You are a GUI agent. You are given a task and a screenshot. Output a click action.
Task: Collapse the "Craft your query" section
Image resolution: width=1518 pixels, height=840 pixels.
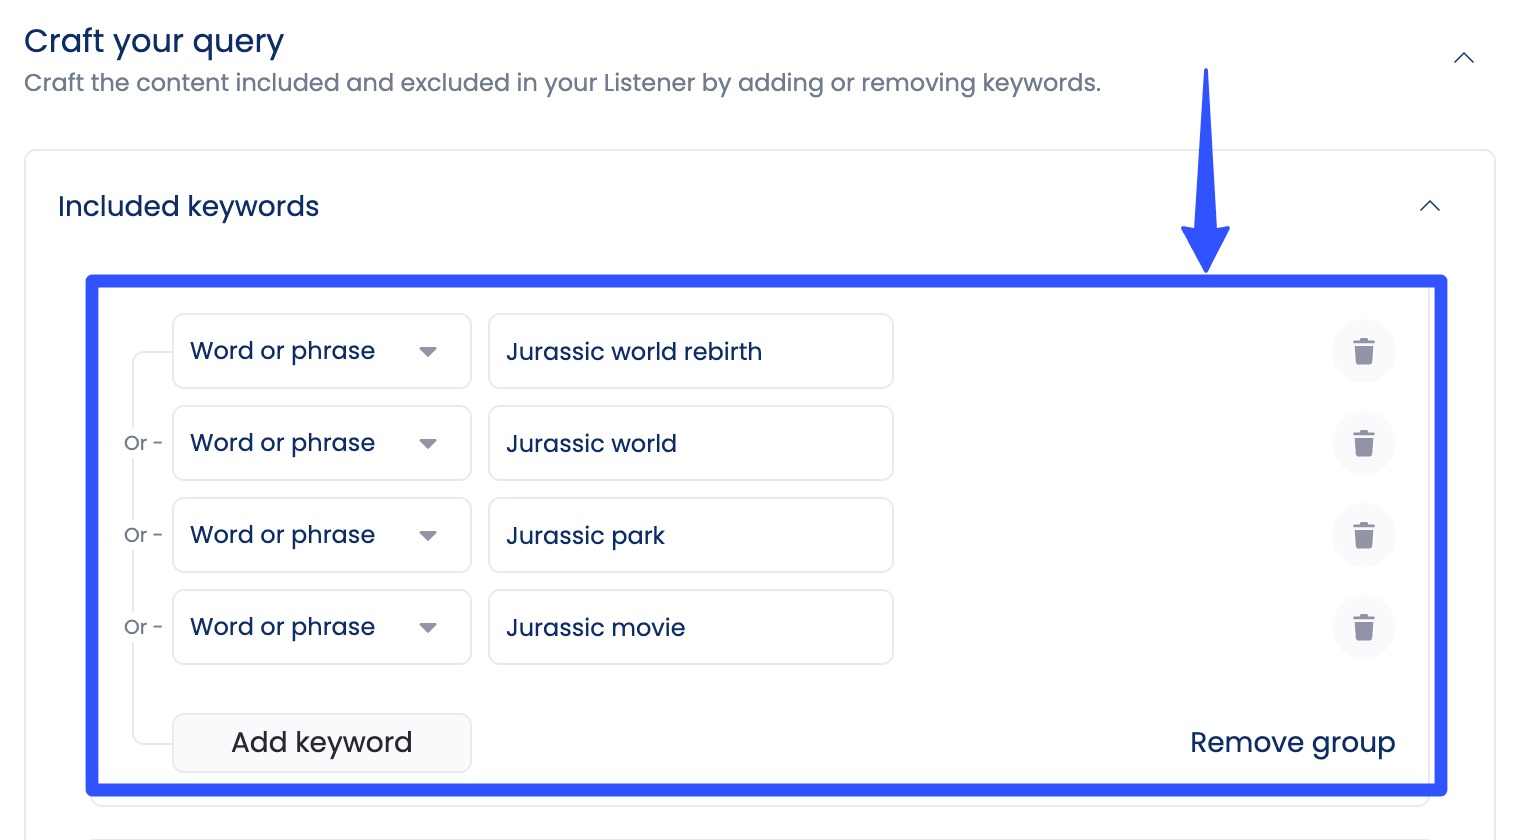pyautogui.click(x=1463, y=57)
